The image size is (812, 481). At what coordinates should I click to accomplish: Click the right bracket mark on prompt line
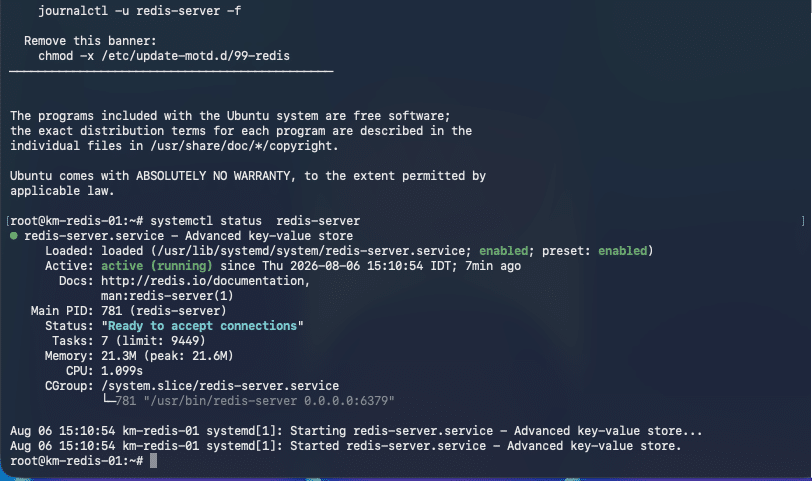click(803, 221)
